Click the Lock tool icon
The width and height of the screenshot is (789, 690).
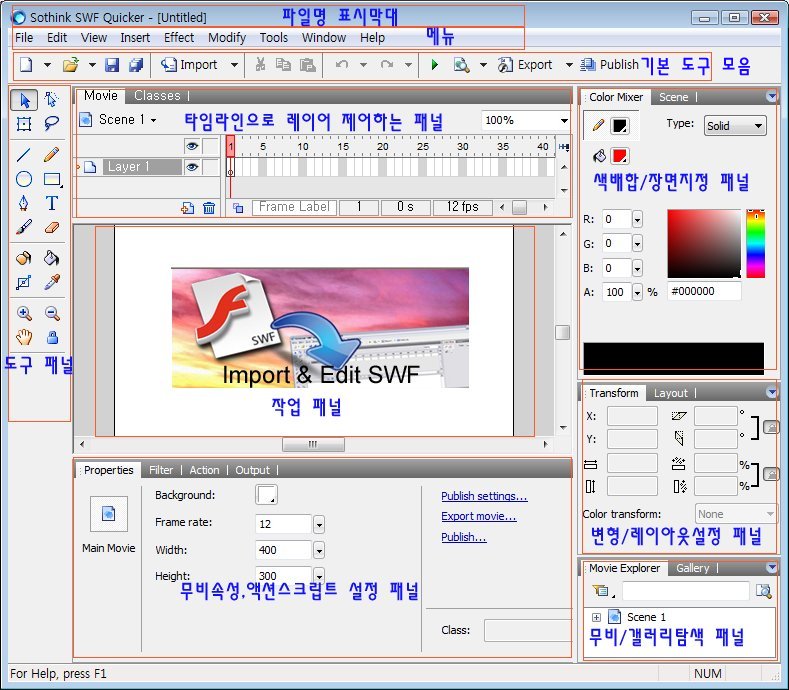[52, 337]
